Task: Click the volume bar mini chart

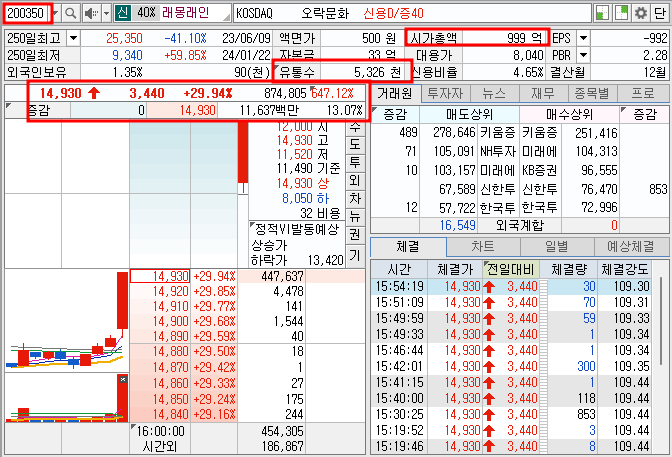Action: 67,398
